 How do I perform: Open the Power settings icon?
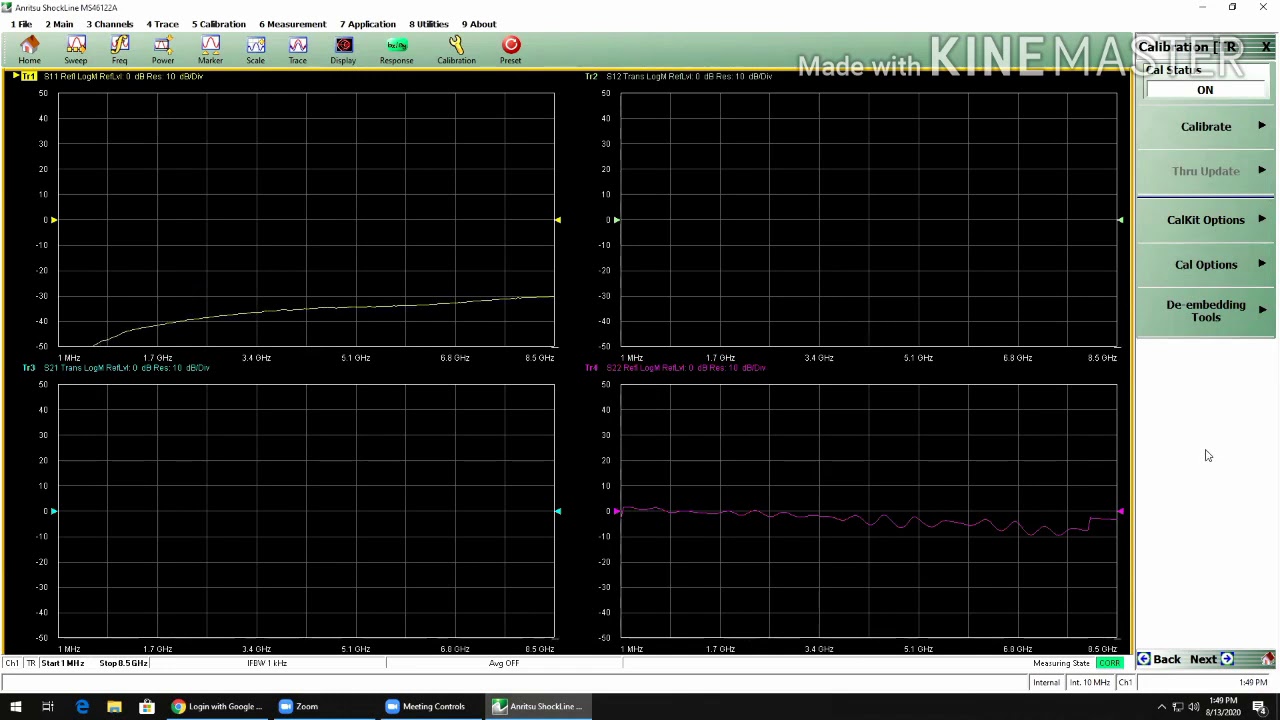(x=163, y=50)
